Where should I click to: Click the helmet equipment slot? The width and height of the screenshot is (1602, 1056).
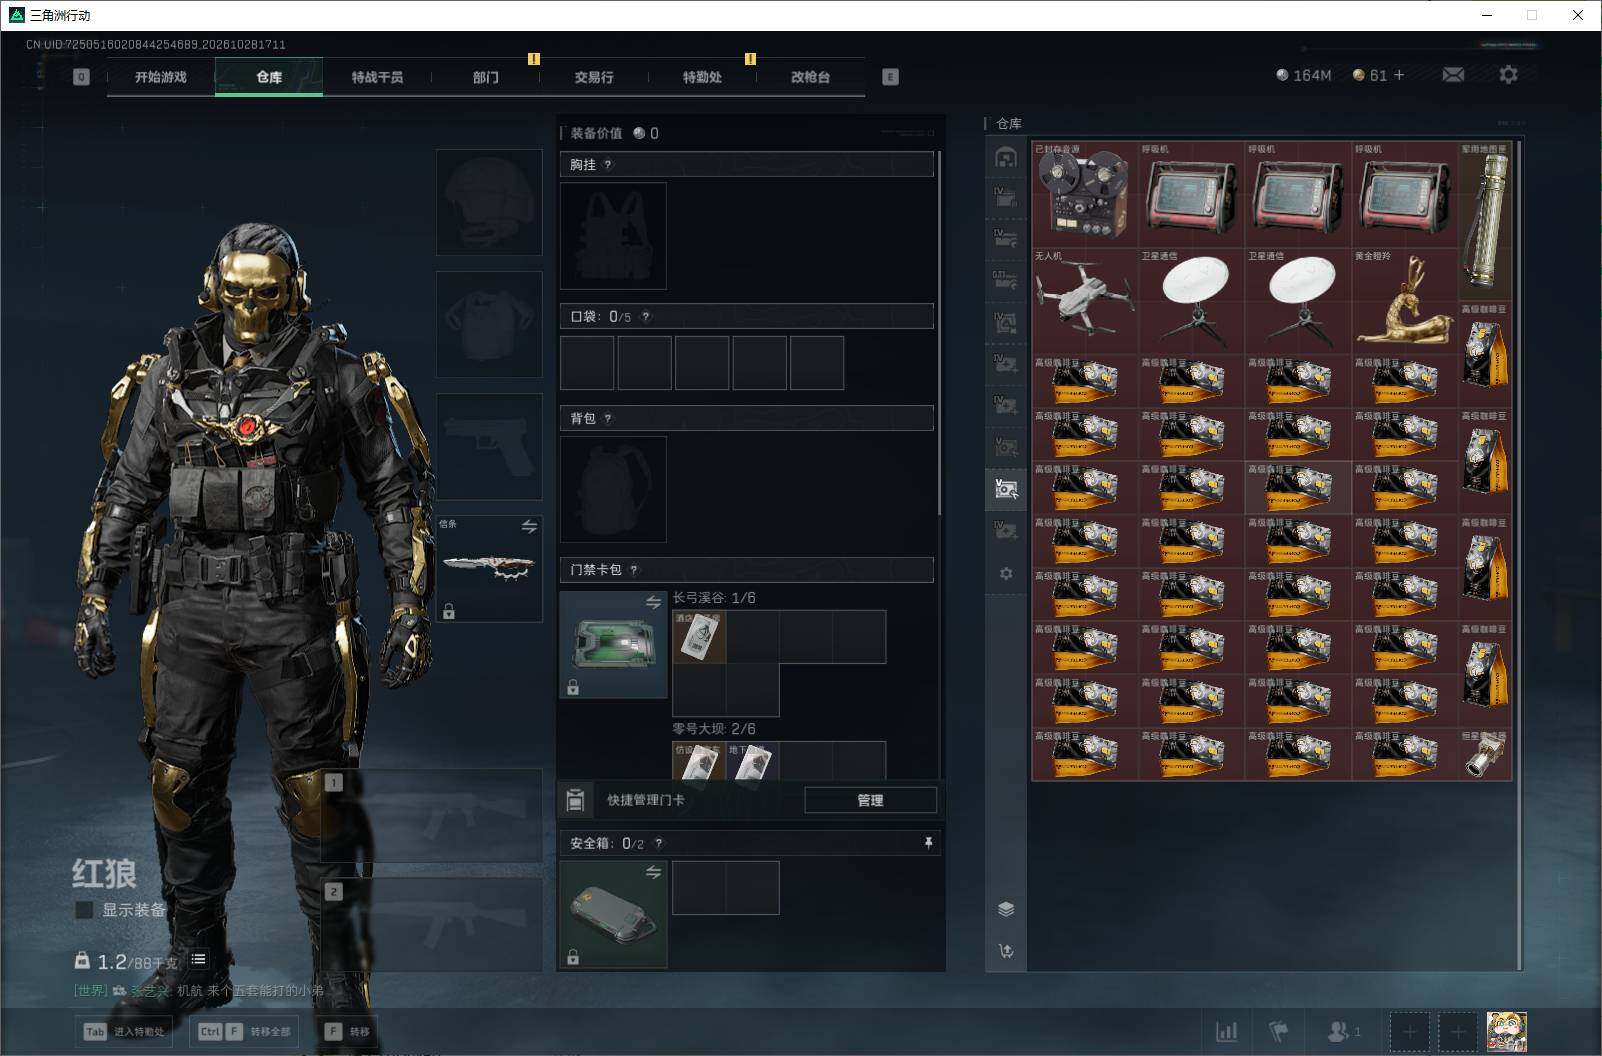click(x=489, y=202)
